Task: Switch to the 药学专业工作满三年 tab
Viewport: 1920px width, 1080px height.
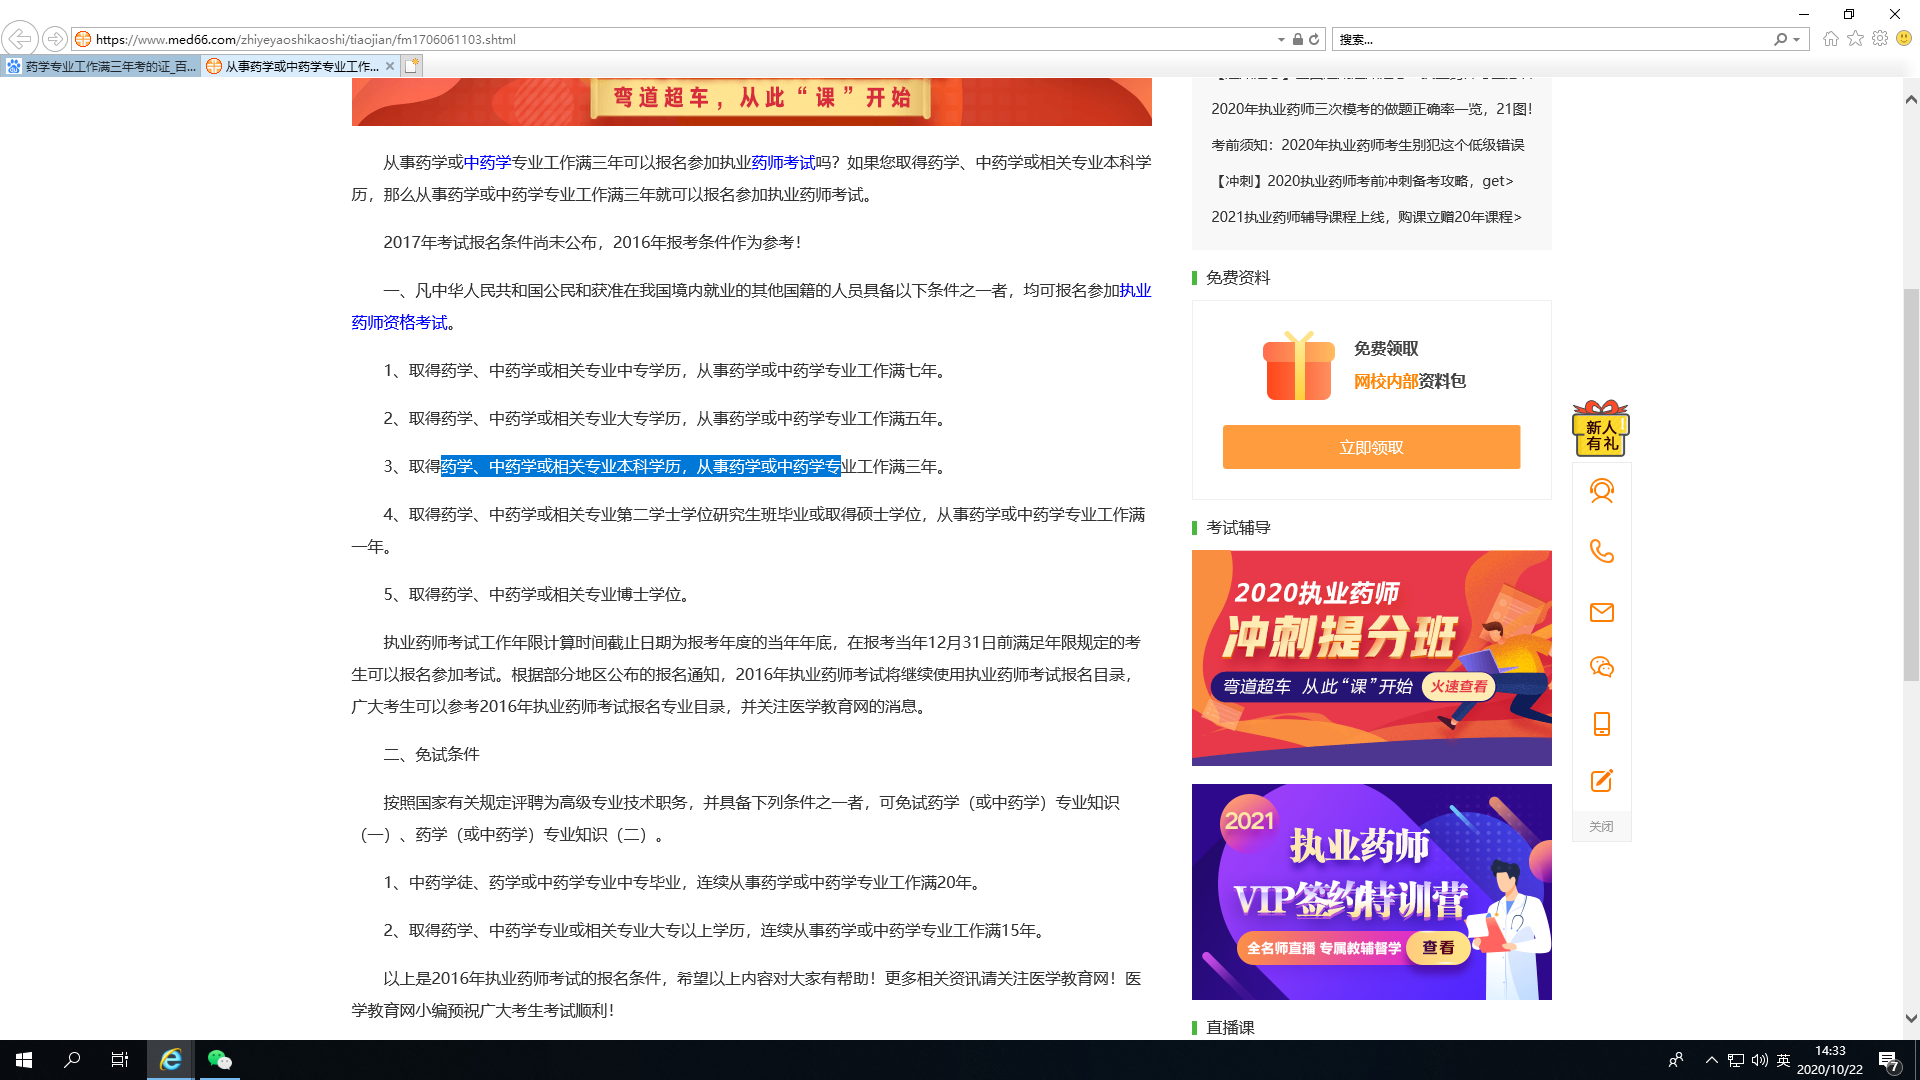Action: 101,67
